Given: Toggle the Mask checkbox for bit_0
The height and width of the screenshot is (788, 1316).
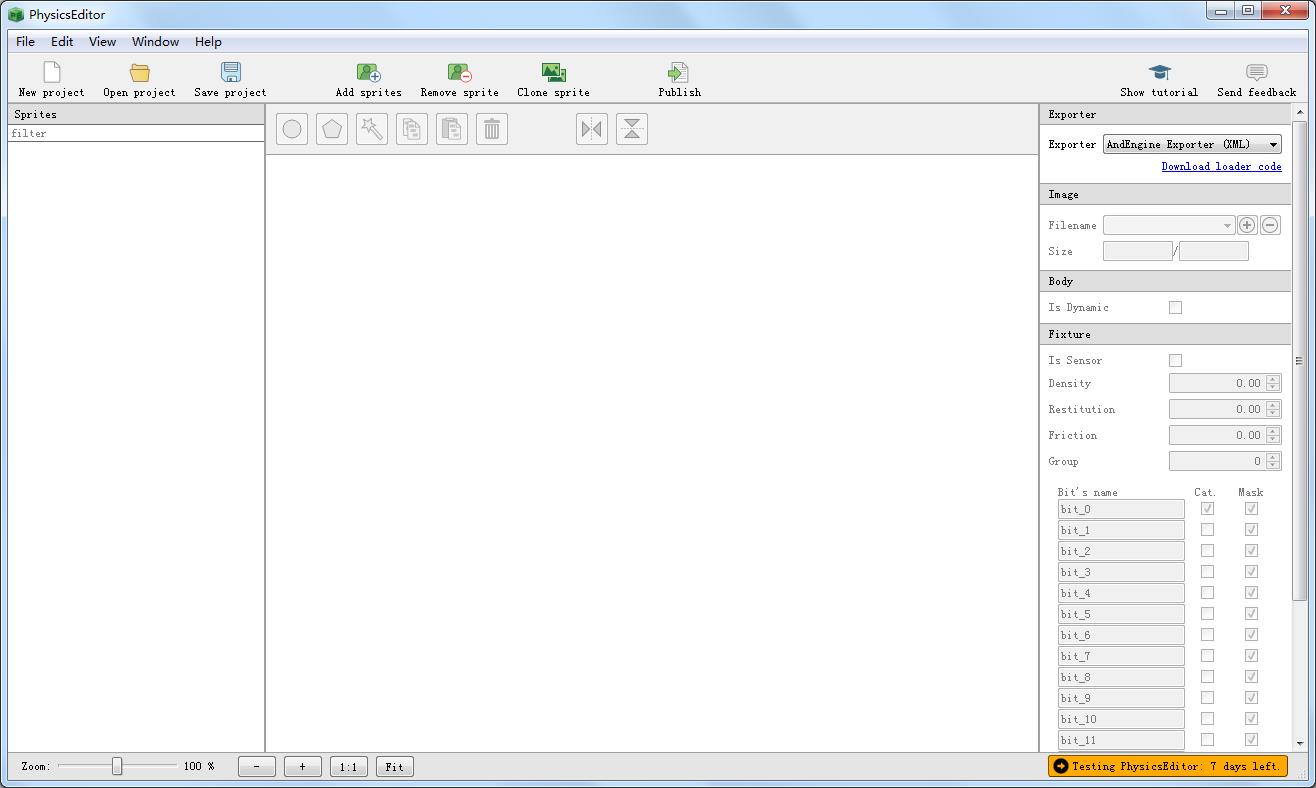Looking at the screenshot, I should tap(1251, 509).
